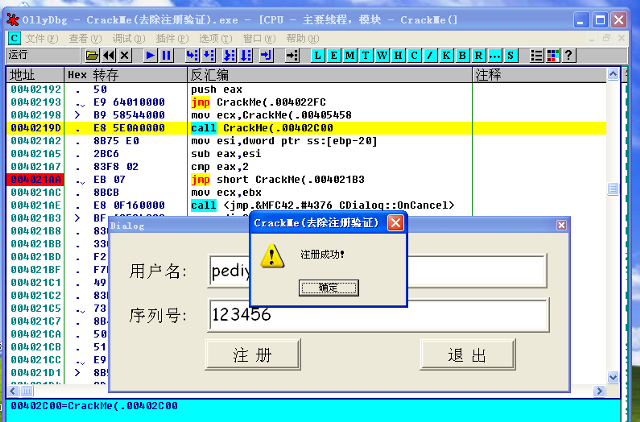Show Threads with the T button
This screenshot has width=640, height=422.
point(366,55)
